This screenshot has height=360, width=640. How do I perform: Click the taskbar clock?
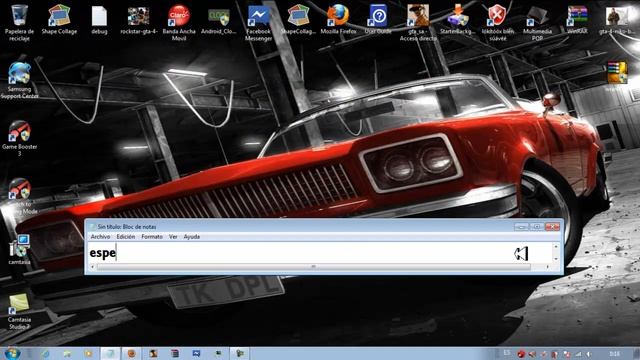tap(614, 354)
